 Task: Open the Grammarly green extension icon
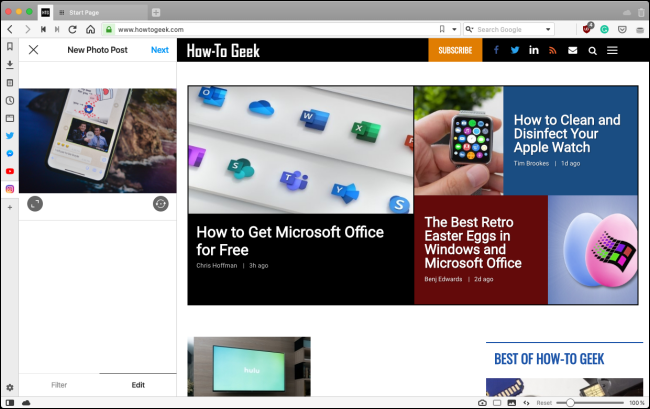click(604, 29)
